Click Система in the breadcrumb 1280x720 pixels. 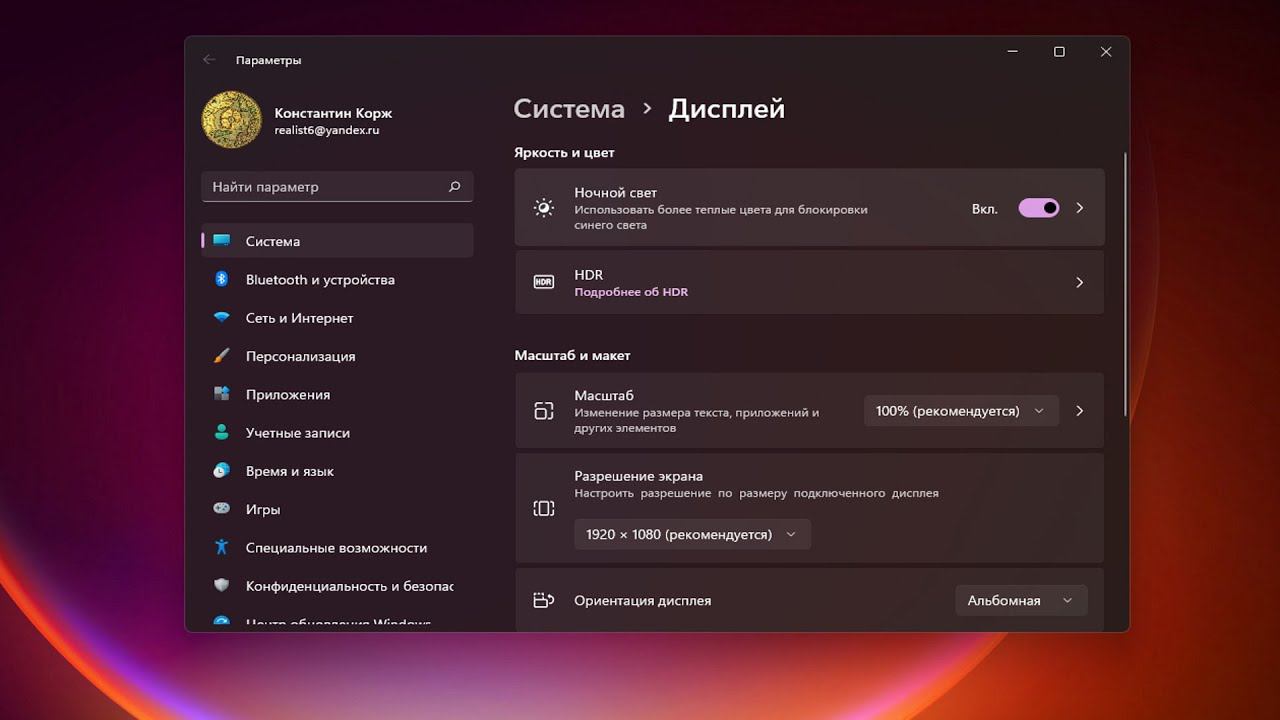569,109
